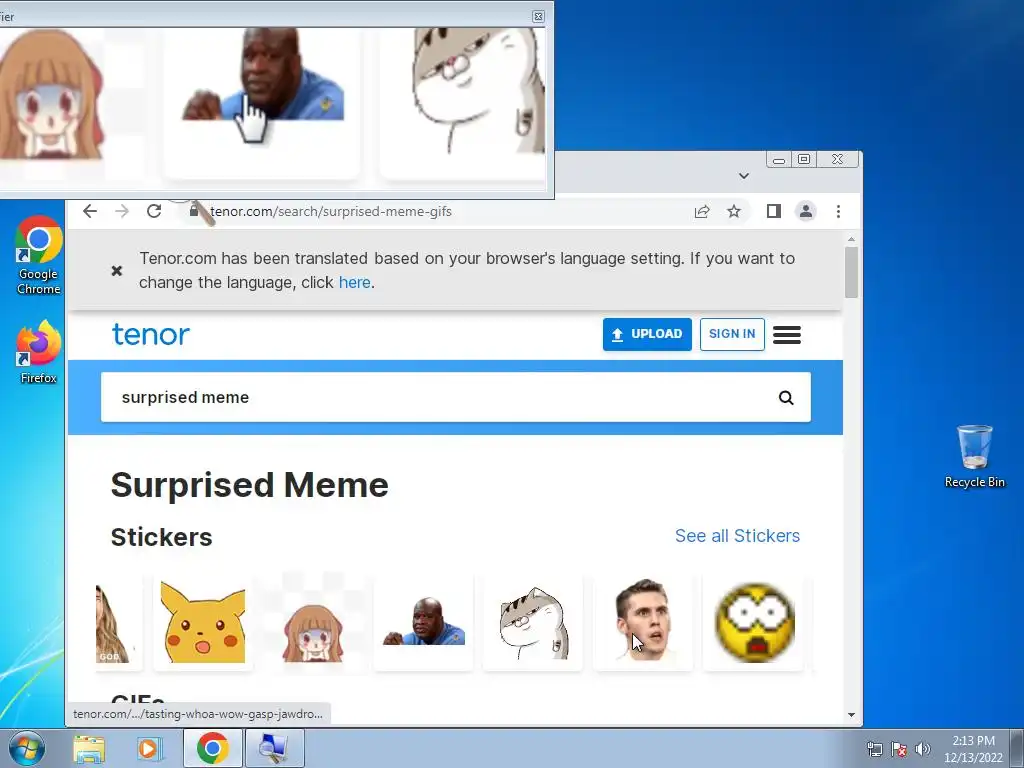Click the 'Surprised Meme' heading
The image size is (1024, 768).
coord(249,485)
